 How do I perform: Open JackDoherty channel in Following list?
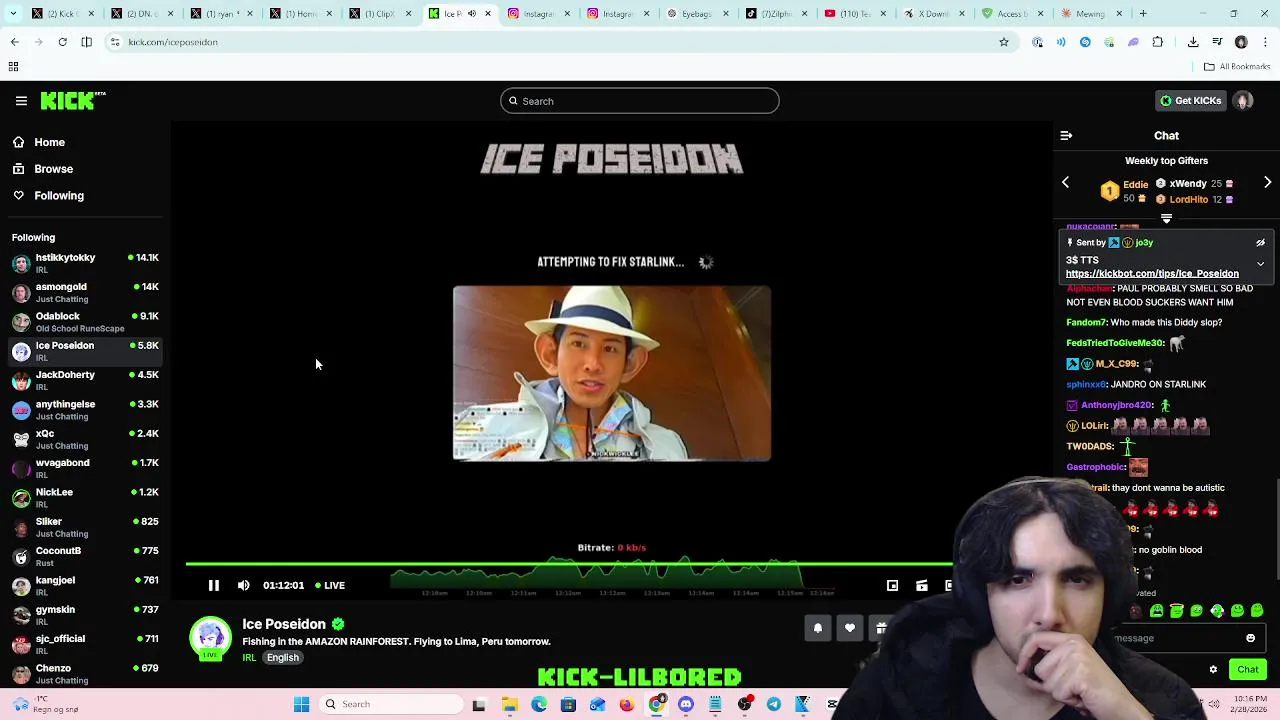click(85, 380)
